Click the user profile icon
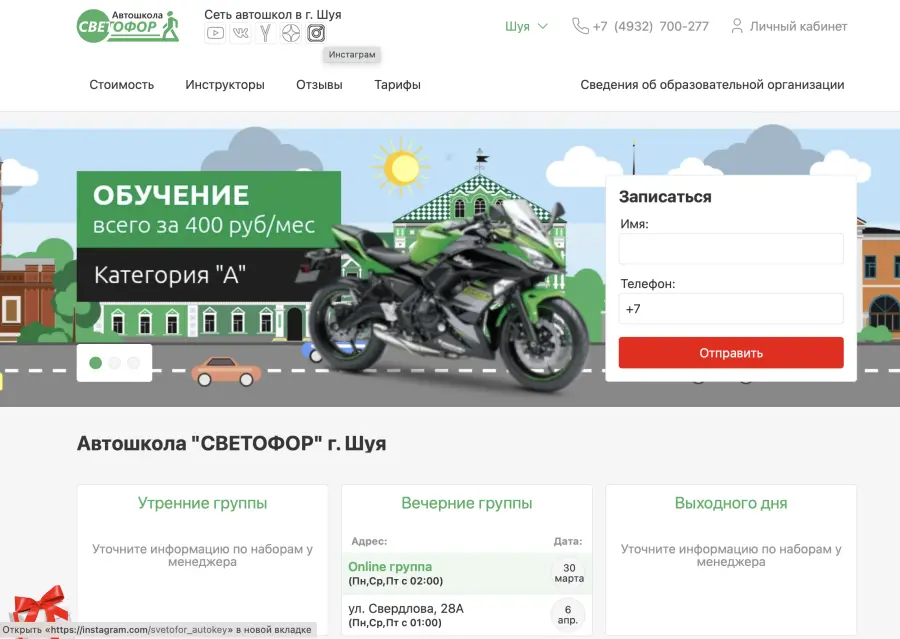Viewport: 900px width, 639px height. 736,26
